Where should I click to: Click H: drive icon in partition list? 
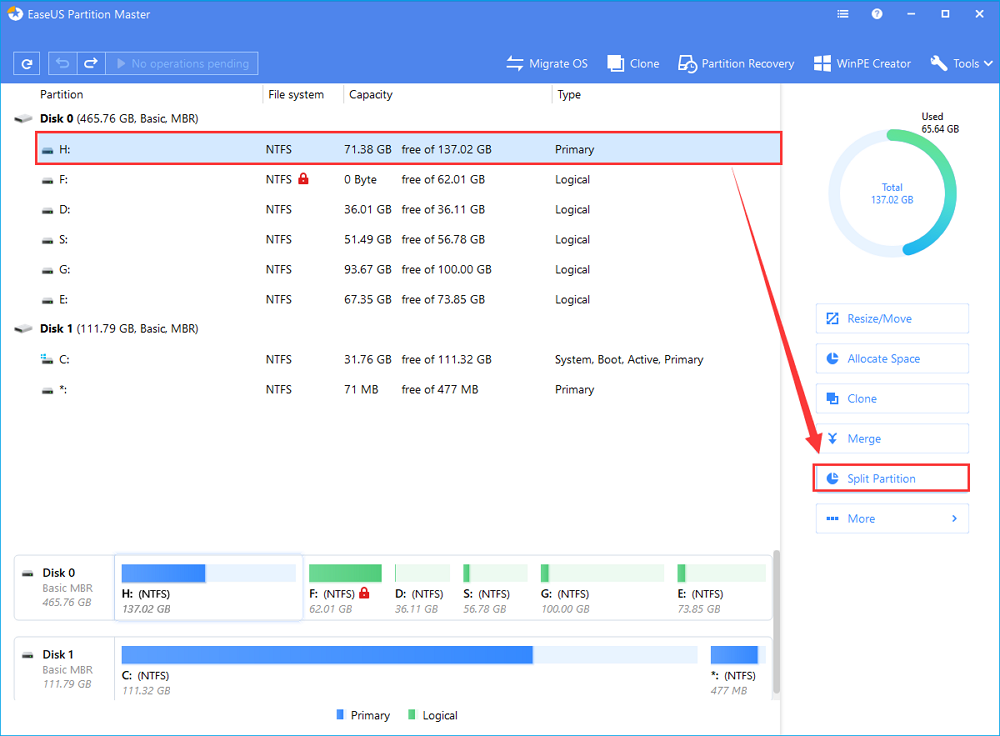(x=47, y=151)
